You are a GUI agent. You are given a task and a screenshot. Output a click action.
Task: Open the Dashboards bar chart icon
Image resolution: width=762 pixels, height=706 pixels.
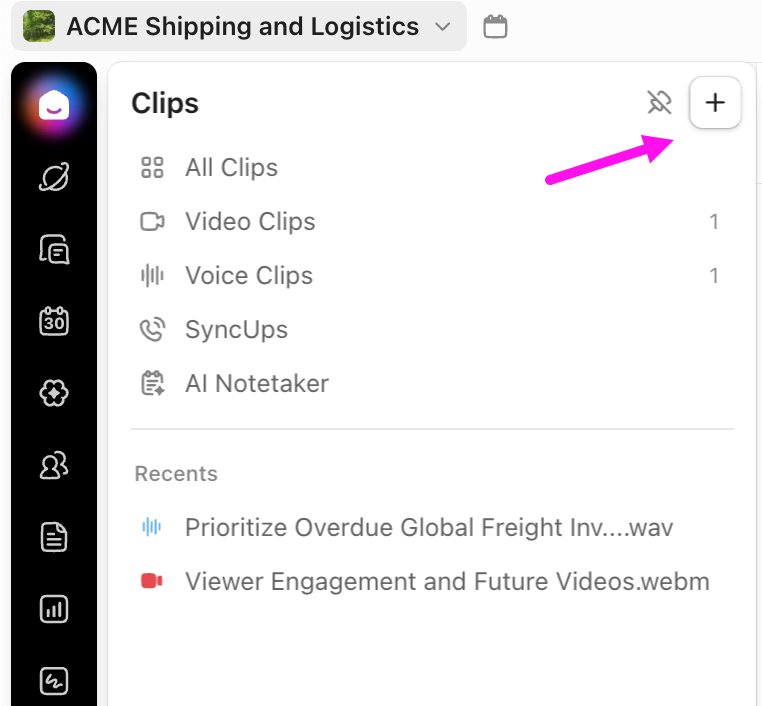pos(54,609)
